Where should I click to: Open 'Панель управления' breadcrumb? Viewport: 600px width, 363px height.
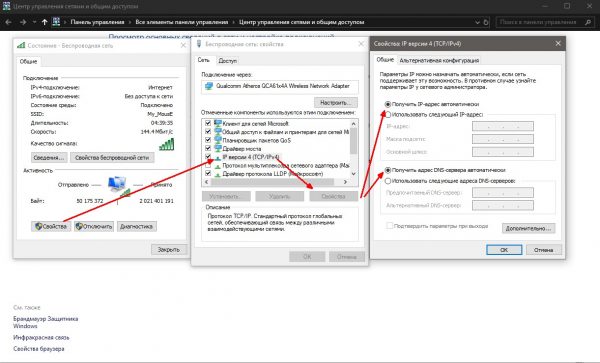97,22
